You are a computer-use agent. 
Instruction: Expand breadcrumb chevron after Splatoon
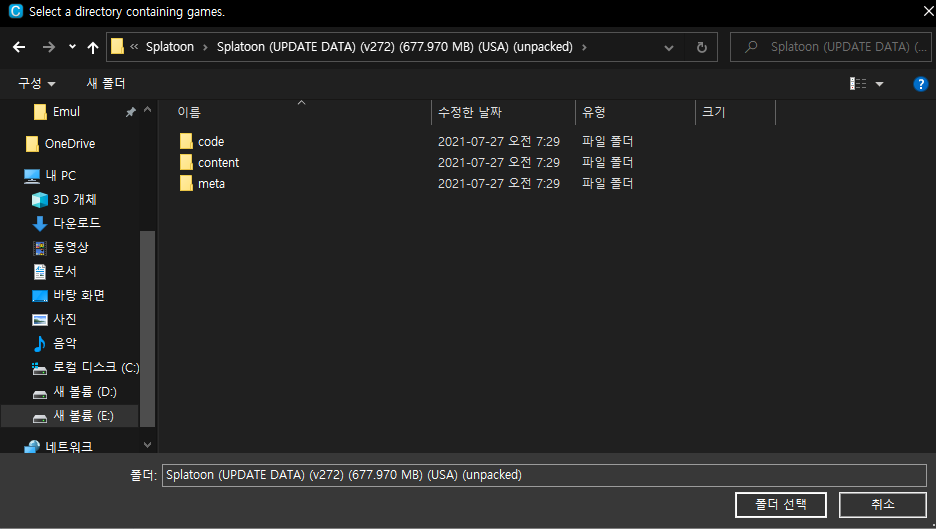205,47
